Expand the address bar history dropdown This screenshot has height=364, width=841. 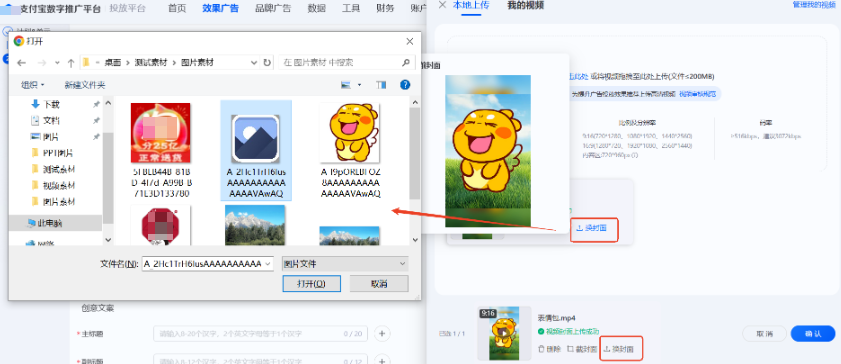click(x=254, y=63)
